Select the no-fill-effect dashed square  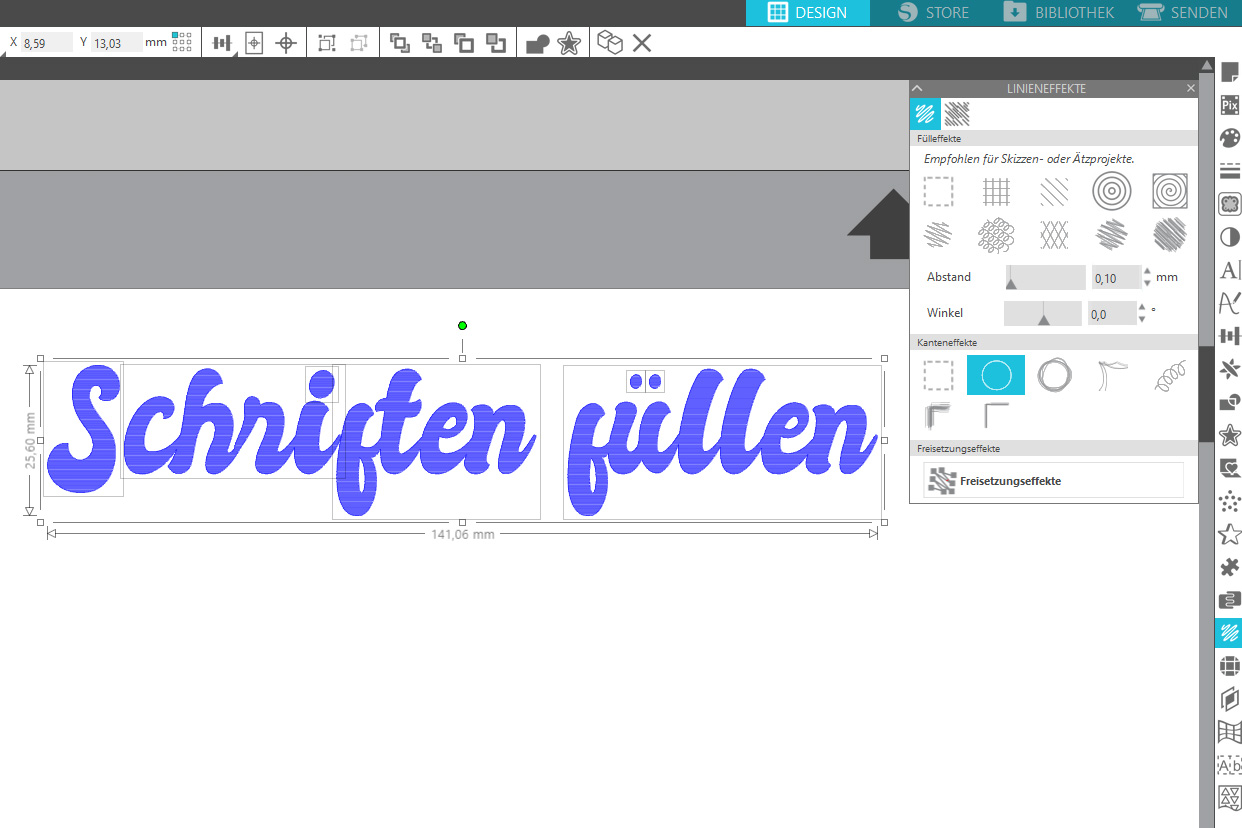(x=938, y=190)
